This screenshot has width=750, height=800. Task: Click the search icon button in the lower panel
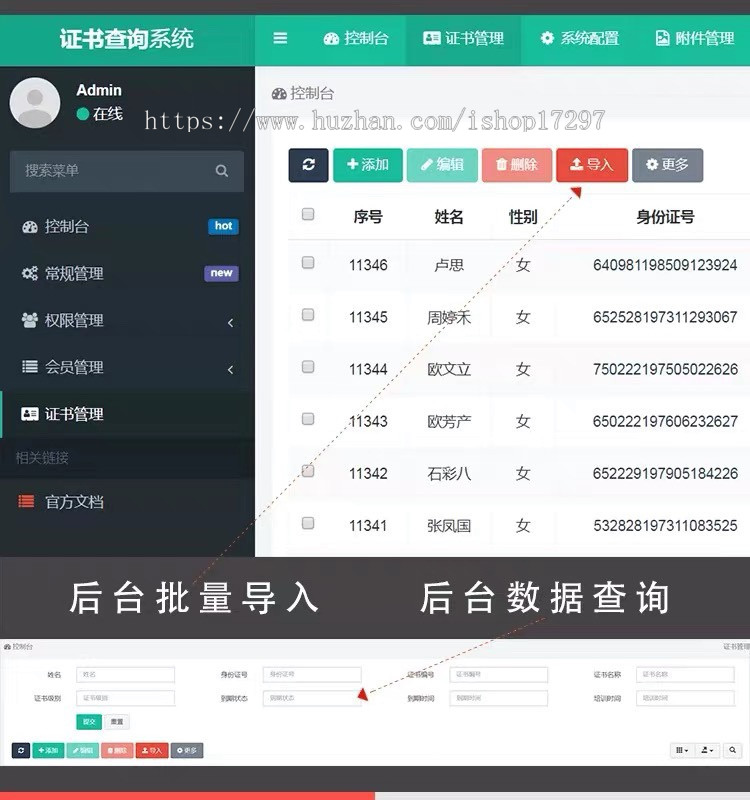pos(732,750)
